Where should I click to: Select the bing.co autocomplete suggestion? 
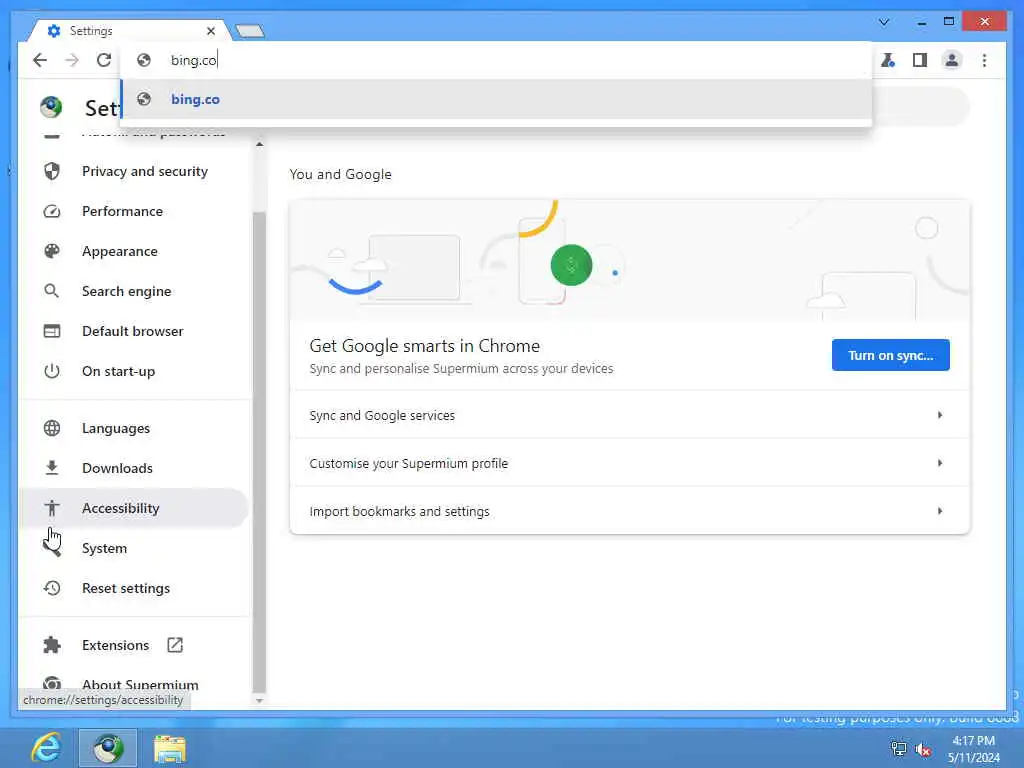pos(496,99)
